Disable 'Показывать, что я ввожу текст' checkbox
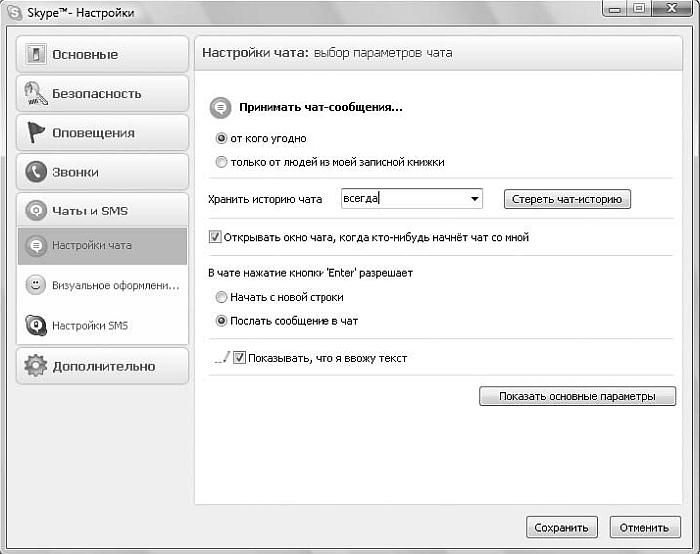This screenshot has width=700, height=554. [239, 358]
